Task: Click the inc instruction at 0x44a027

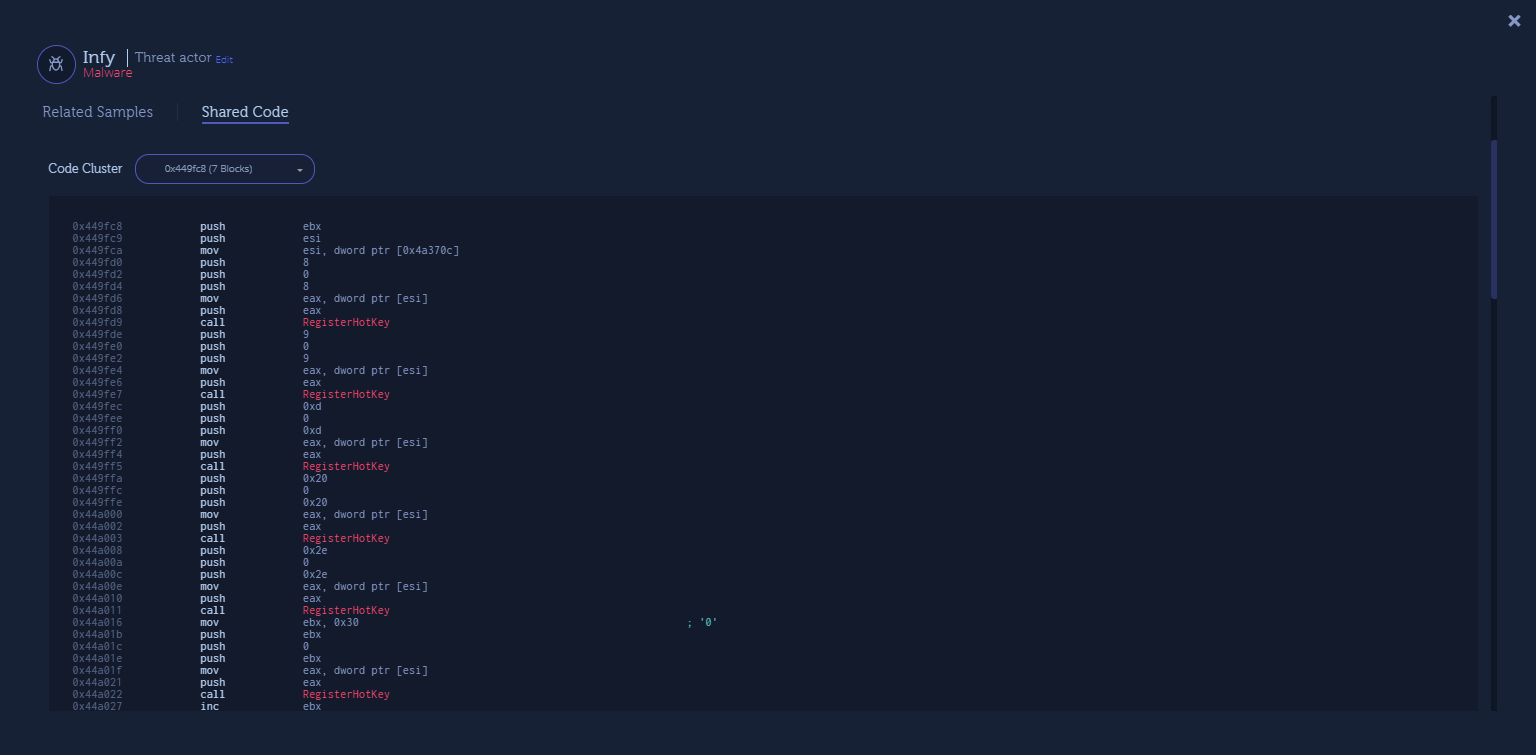Action: point(209,707)
